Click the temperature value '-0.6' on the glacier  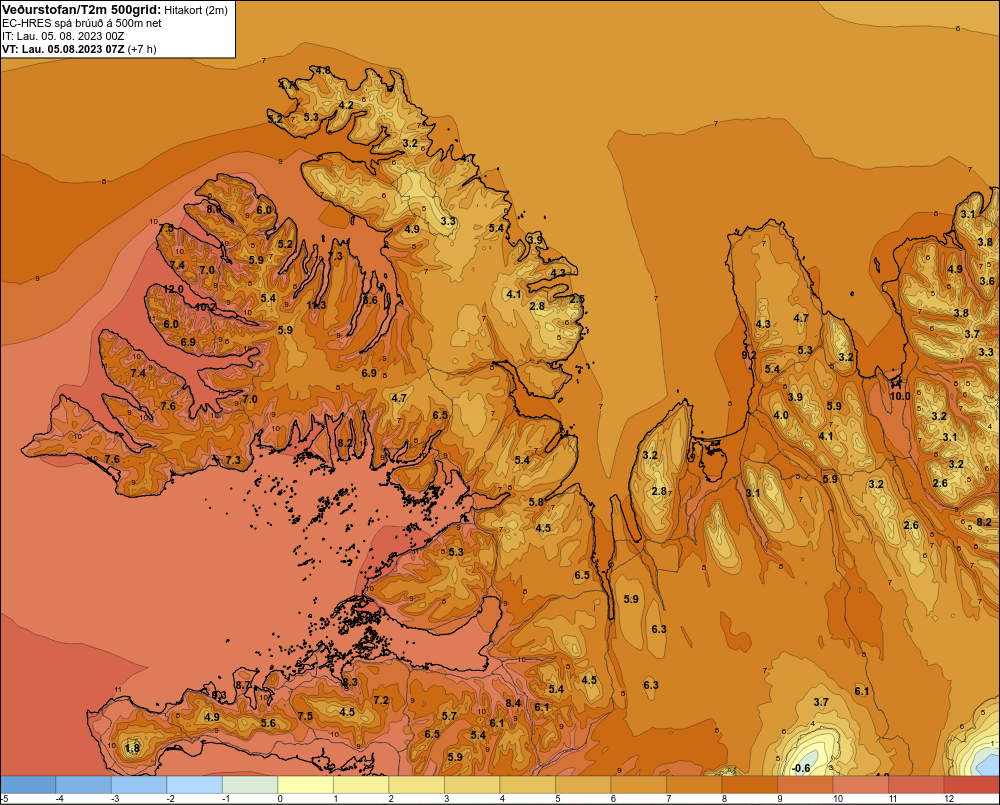click(800, 768)
